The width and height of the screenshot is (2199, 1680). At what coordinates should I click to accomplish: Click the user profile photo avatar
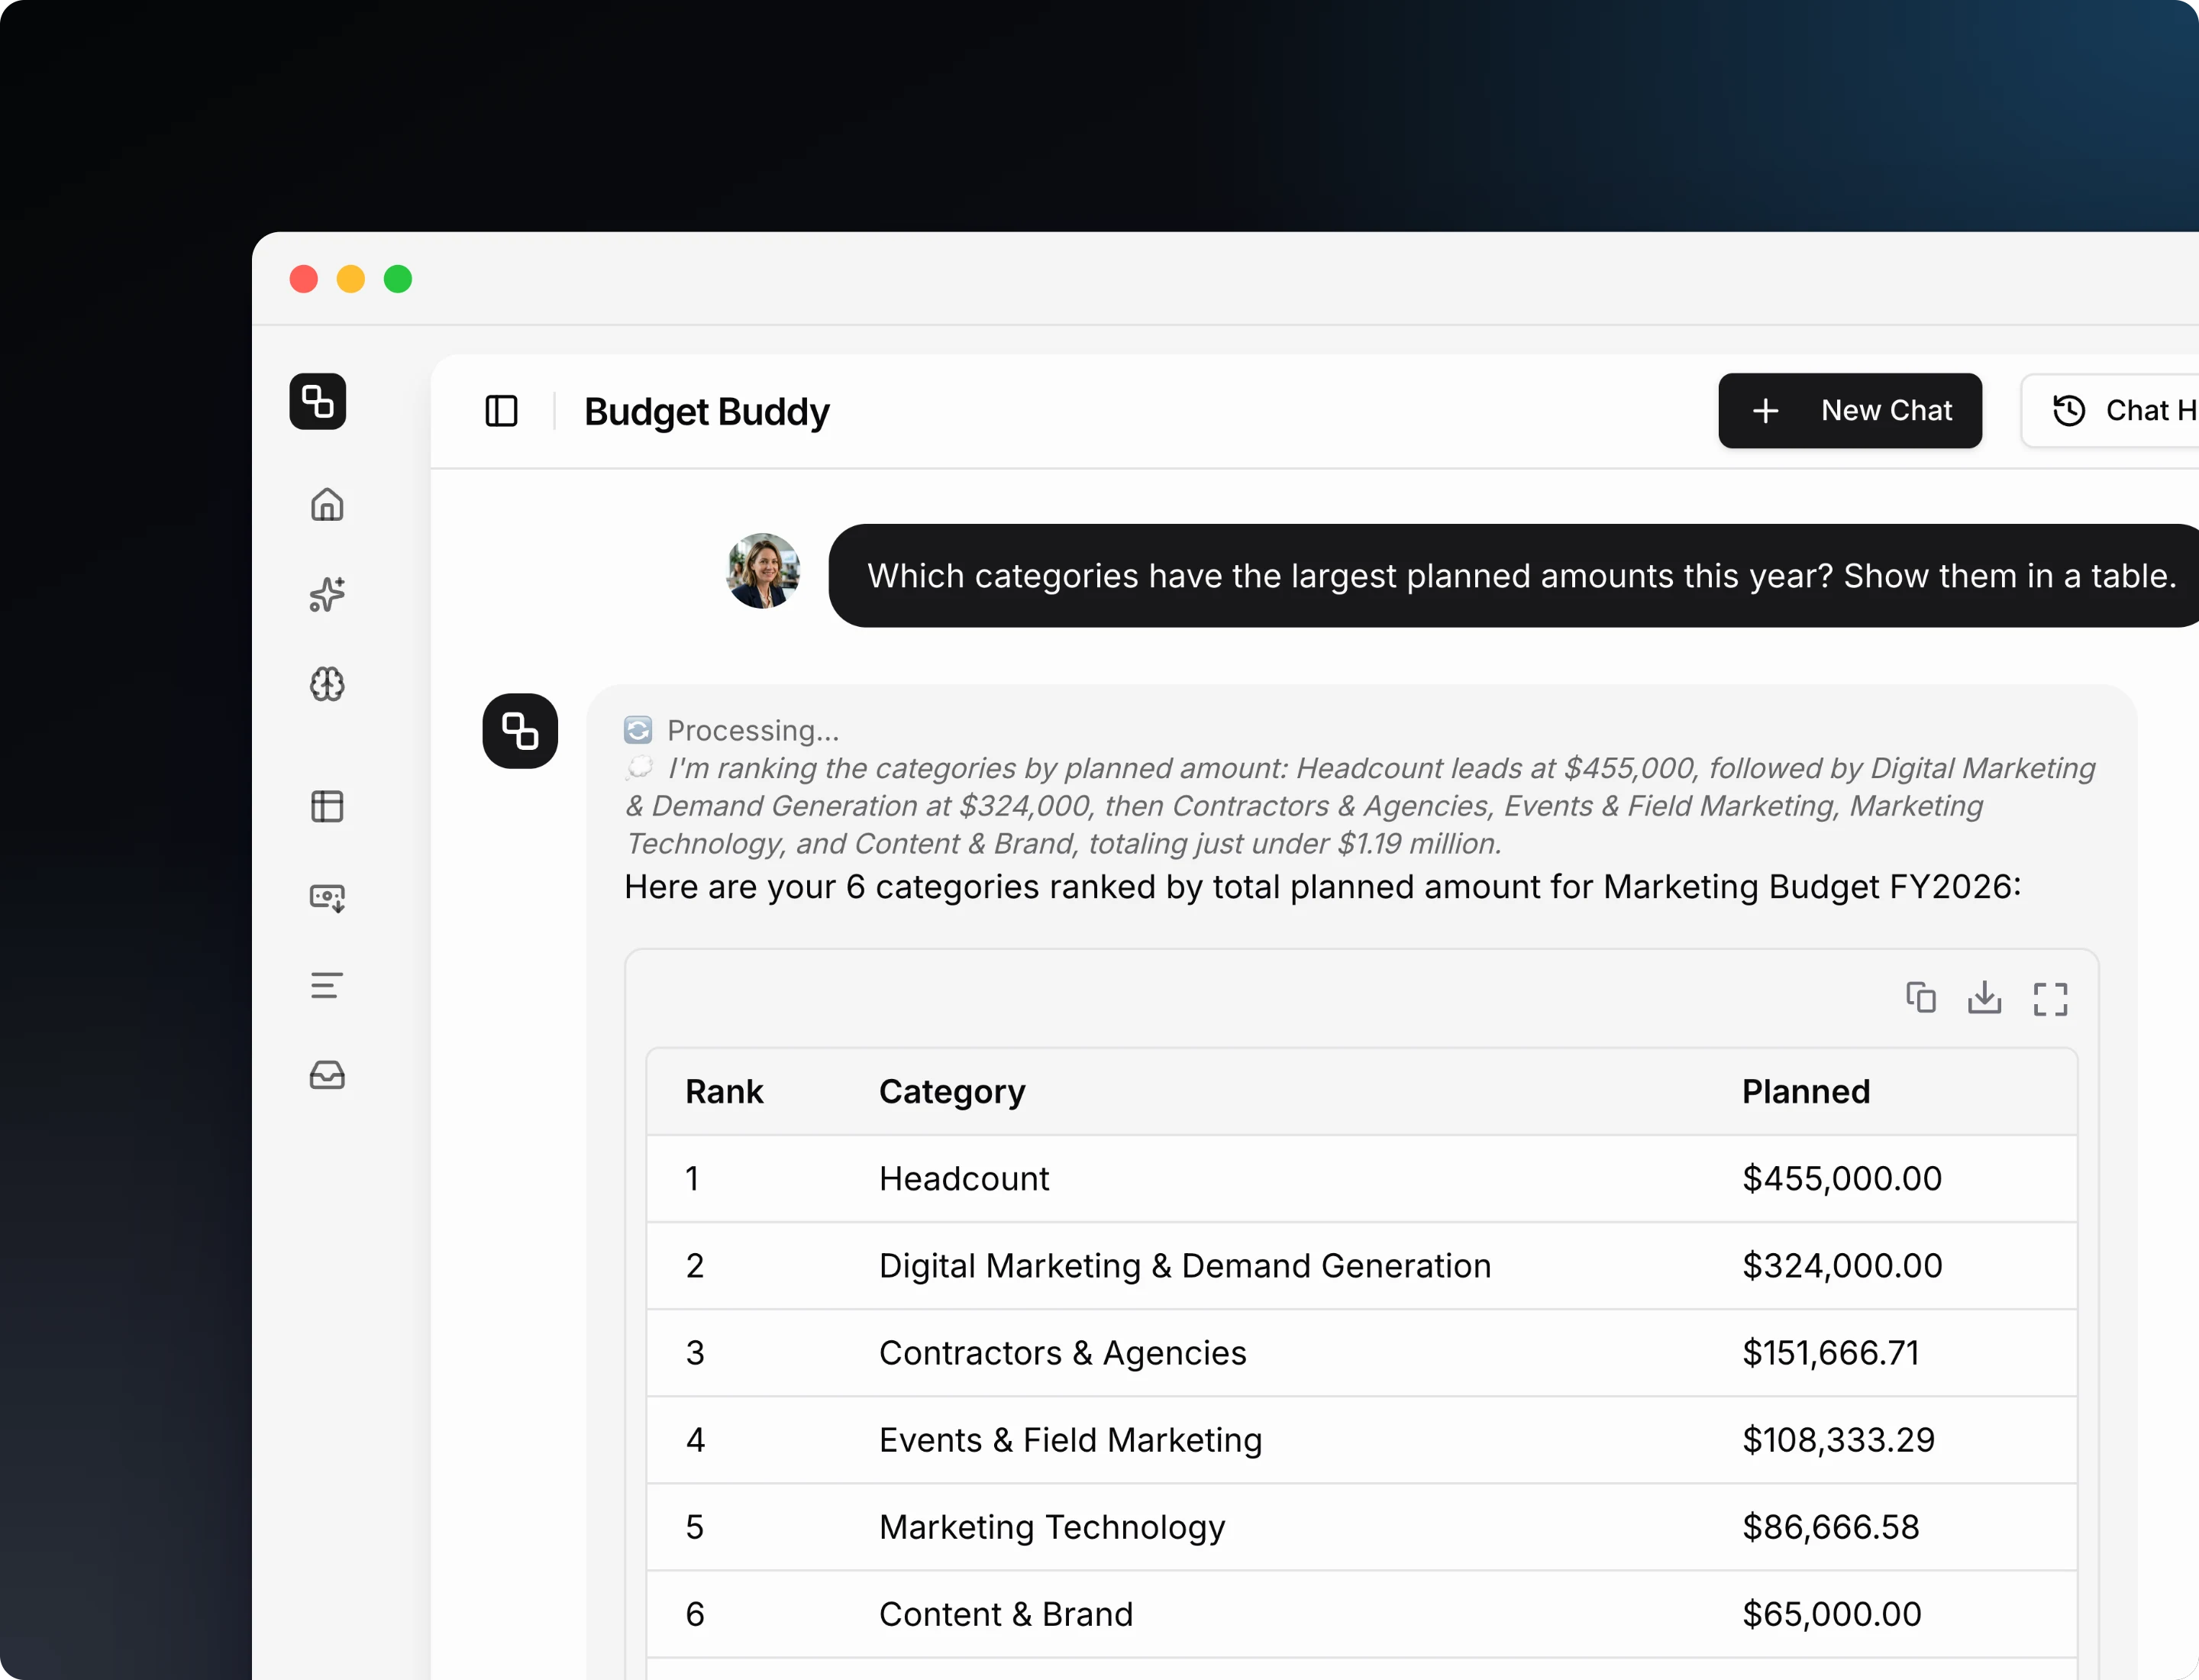pos(763,571)
